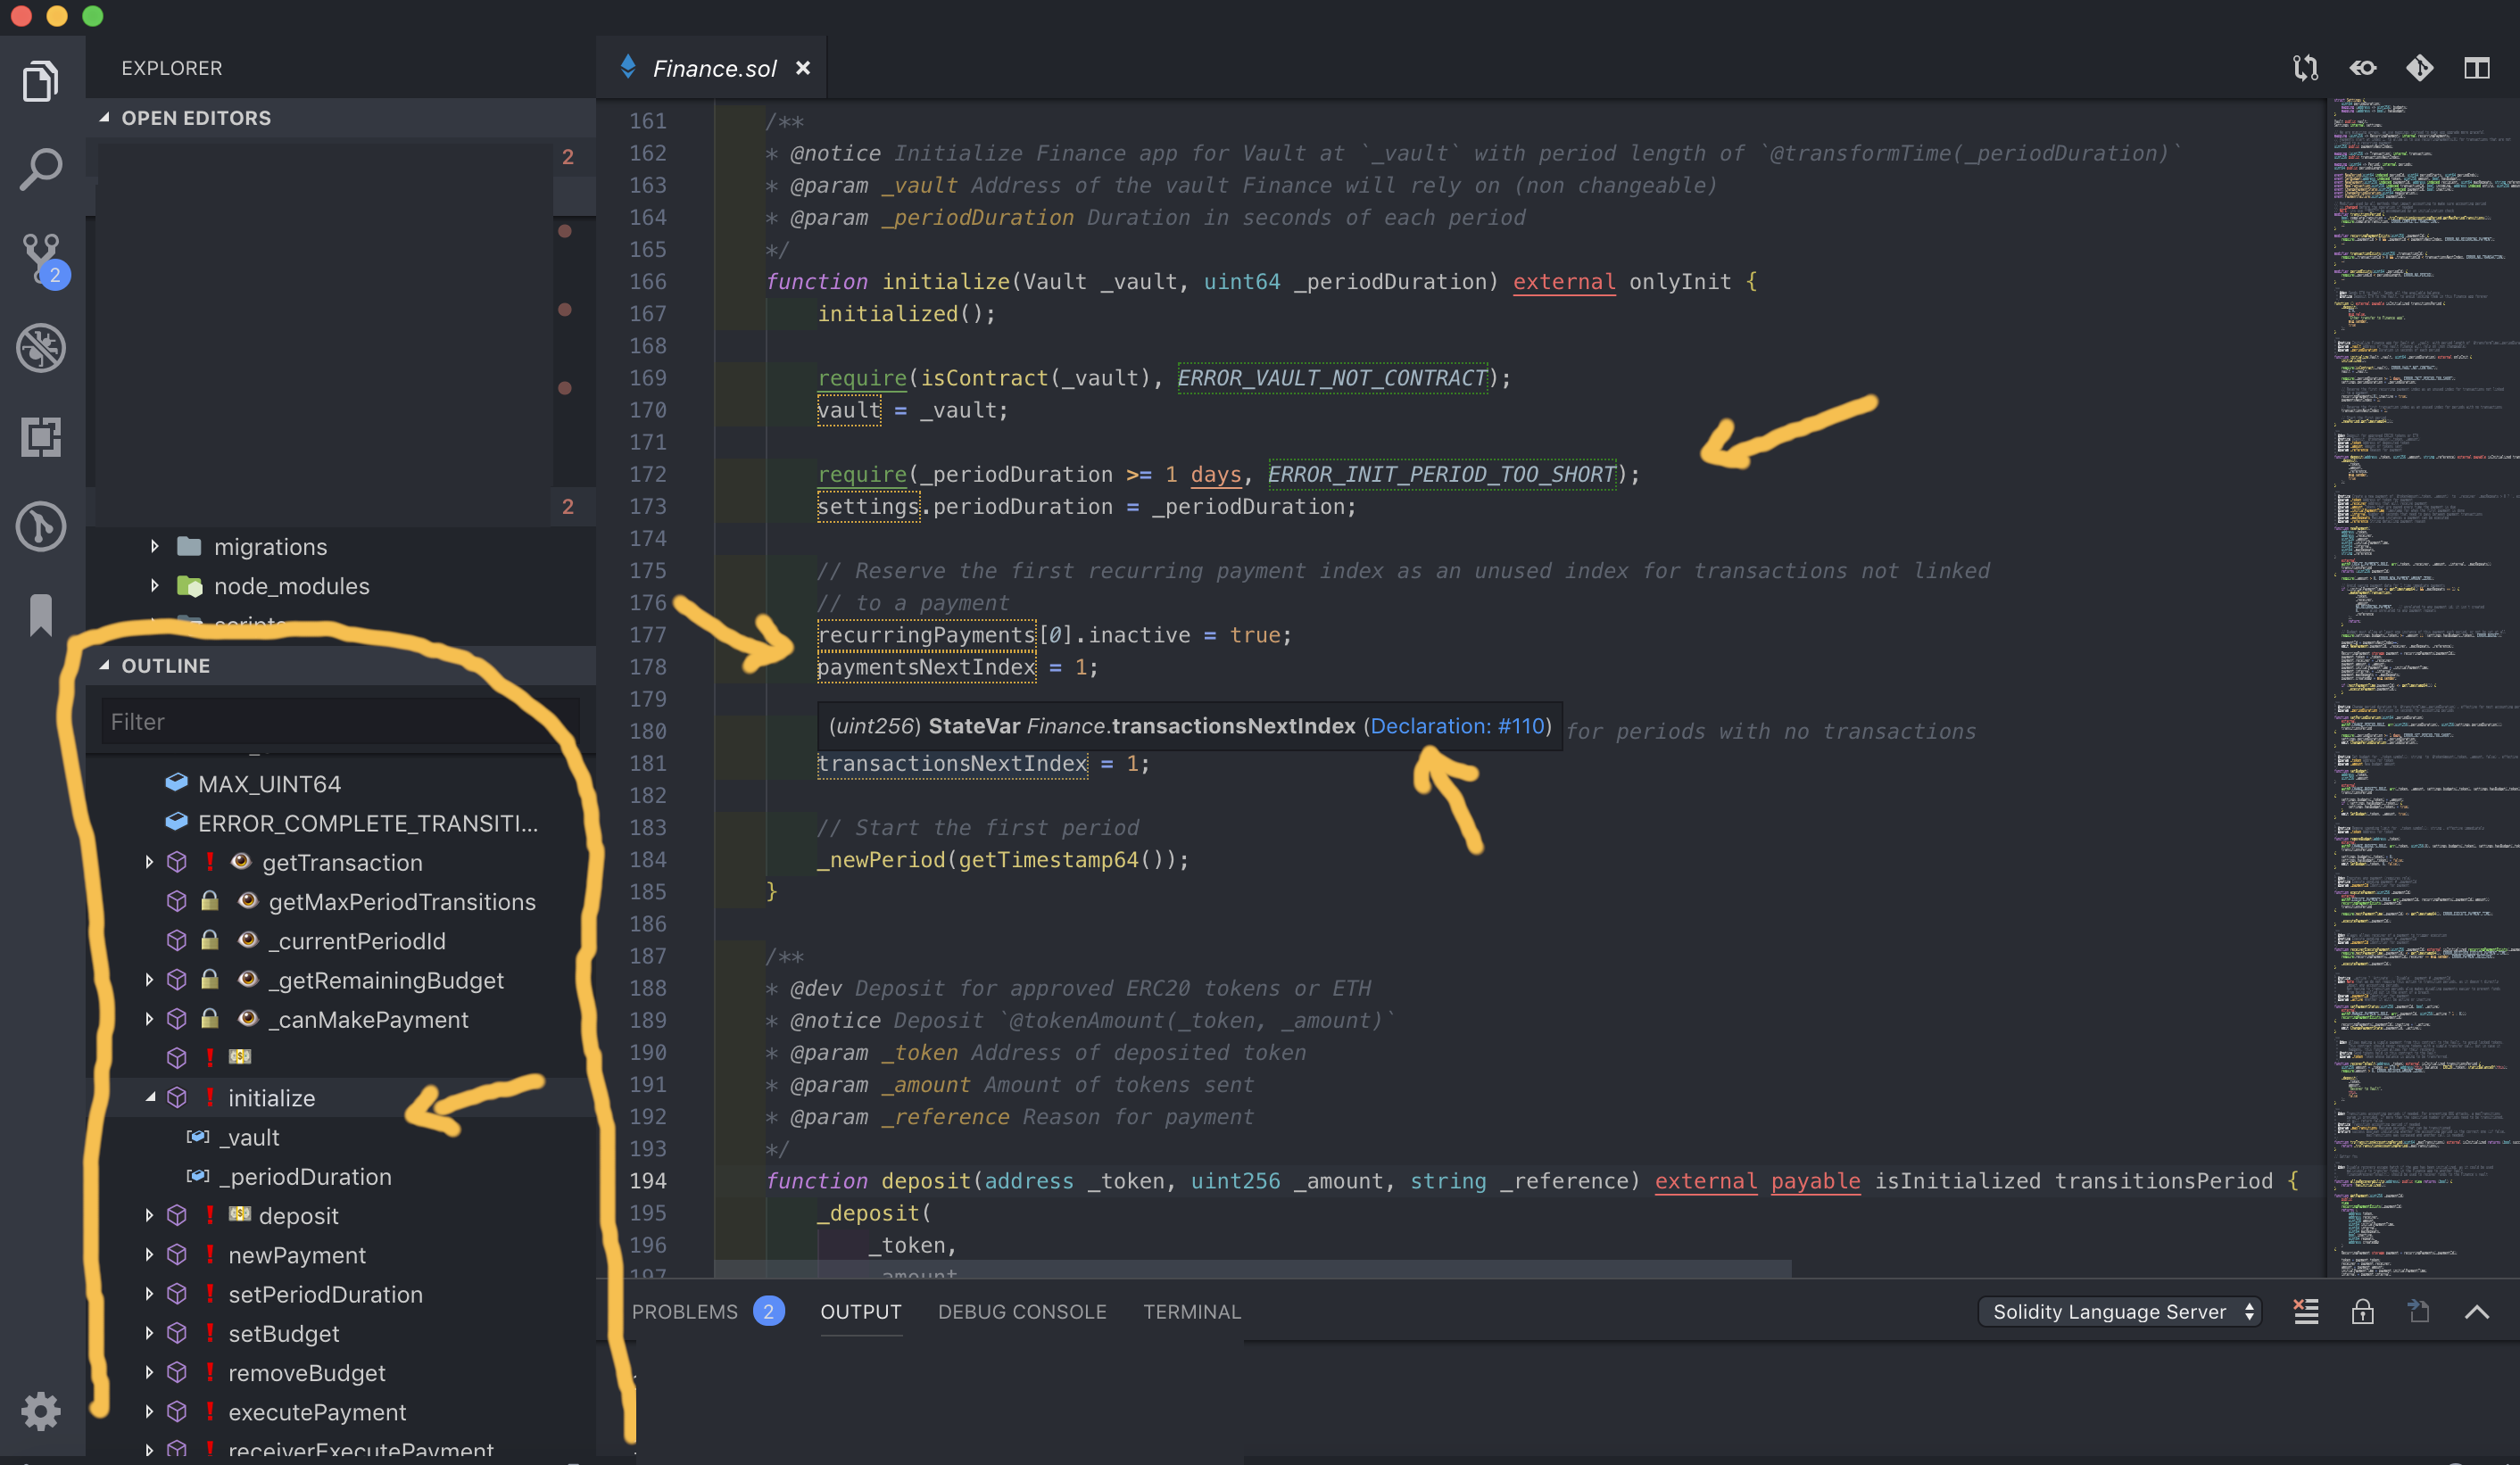Click Finance.sol tab Solidity file icon
2520x1465 pixels.
click(x=628, y=67)
